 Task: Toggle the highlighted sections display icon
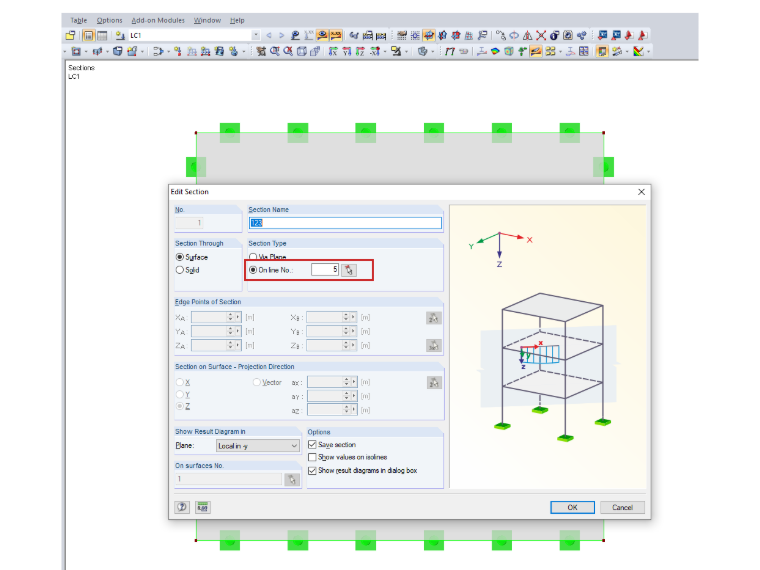[x=536, y=51]
